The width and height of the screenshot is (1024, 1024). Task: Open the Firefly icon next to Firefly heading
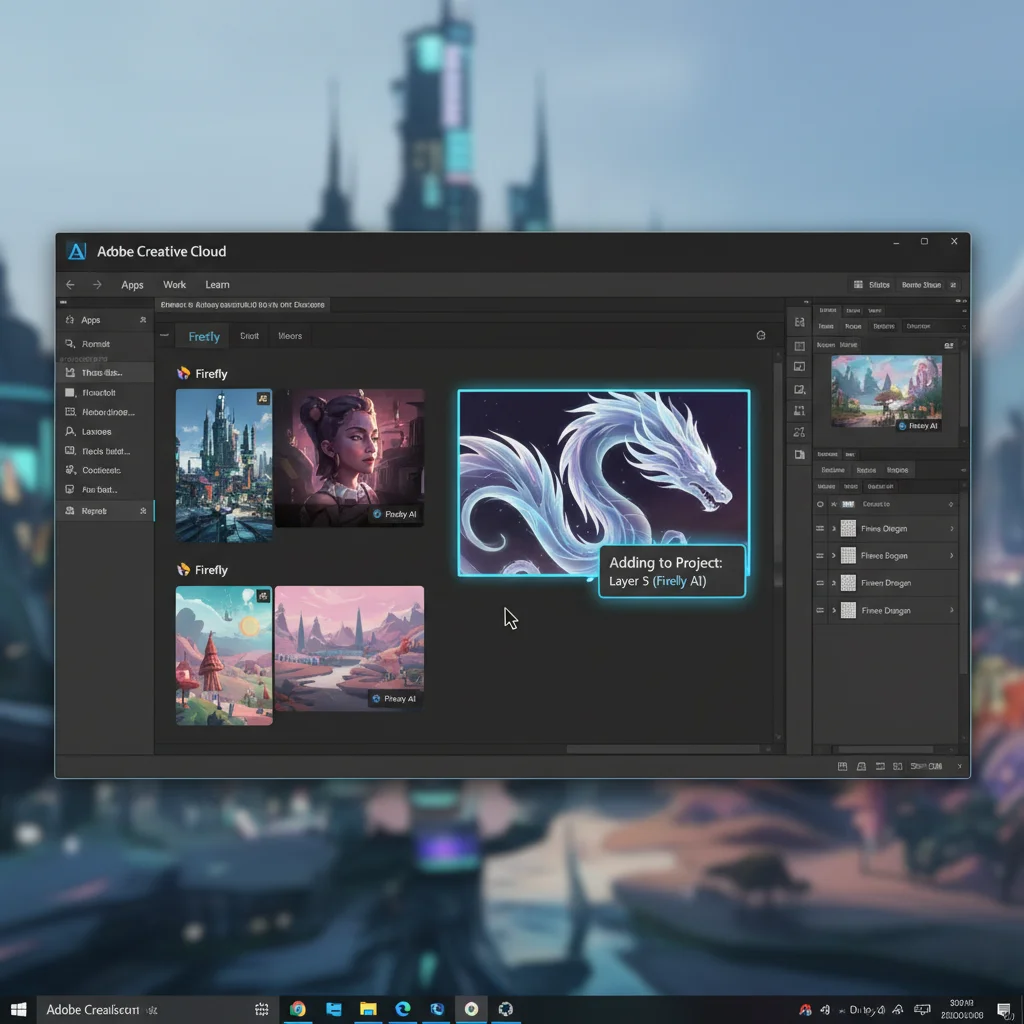(x=185, y=373)
